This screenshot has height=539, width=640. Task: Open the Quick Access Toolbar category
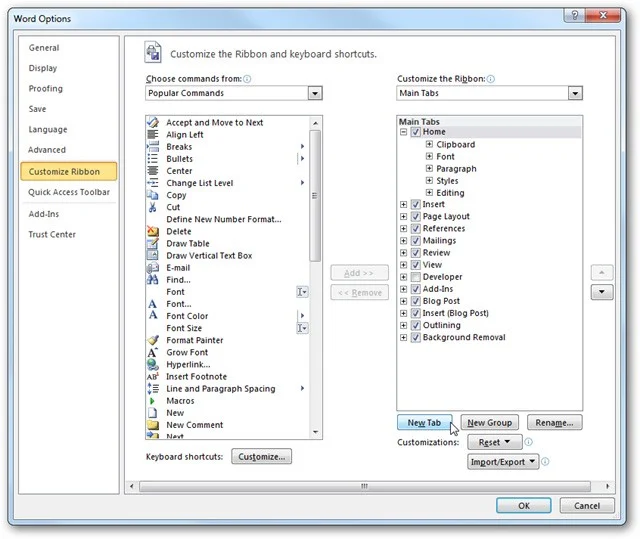pos(69,192)
